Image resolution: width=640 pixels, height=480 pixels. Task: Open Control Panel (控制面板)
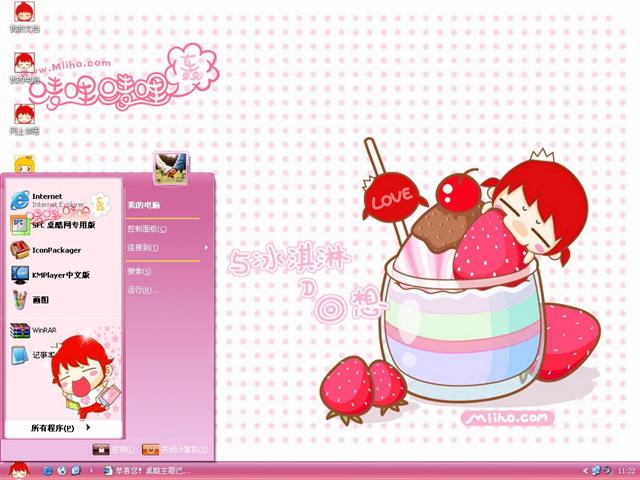point(147,229)
